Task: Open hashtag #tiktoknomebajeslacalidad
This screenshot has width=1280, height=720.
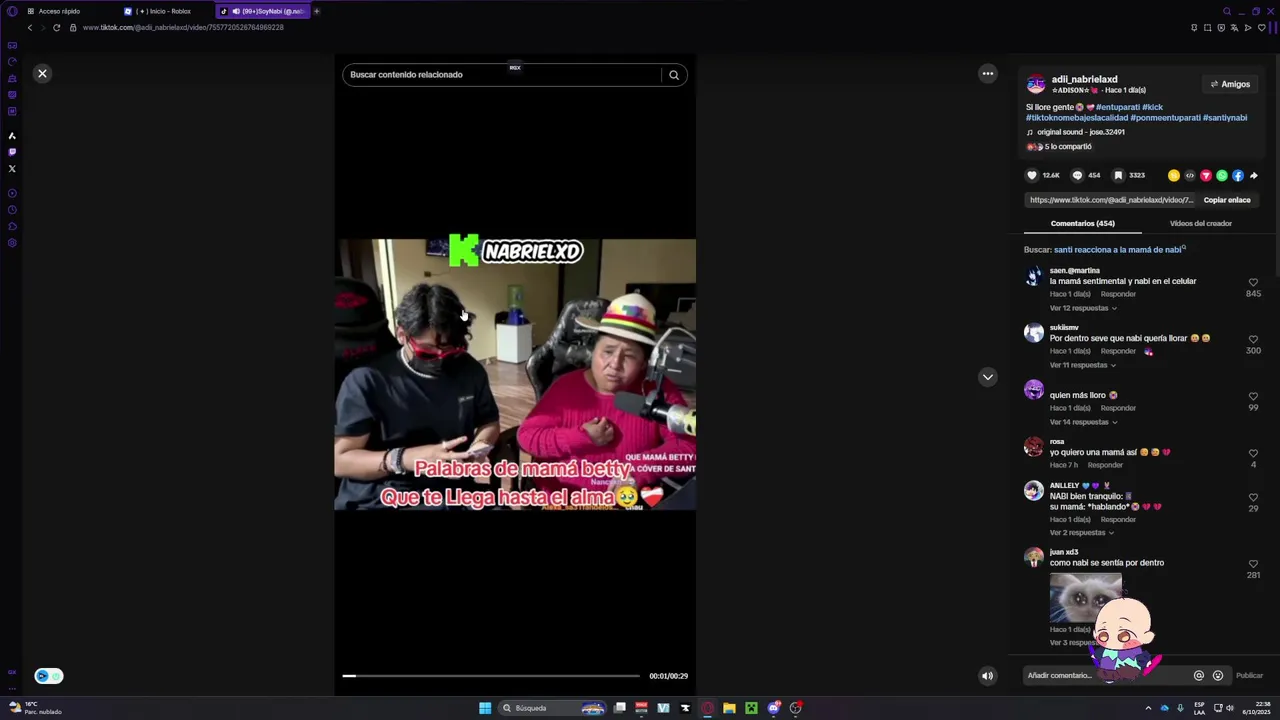Action: 1077,118
